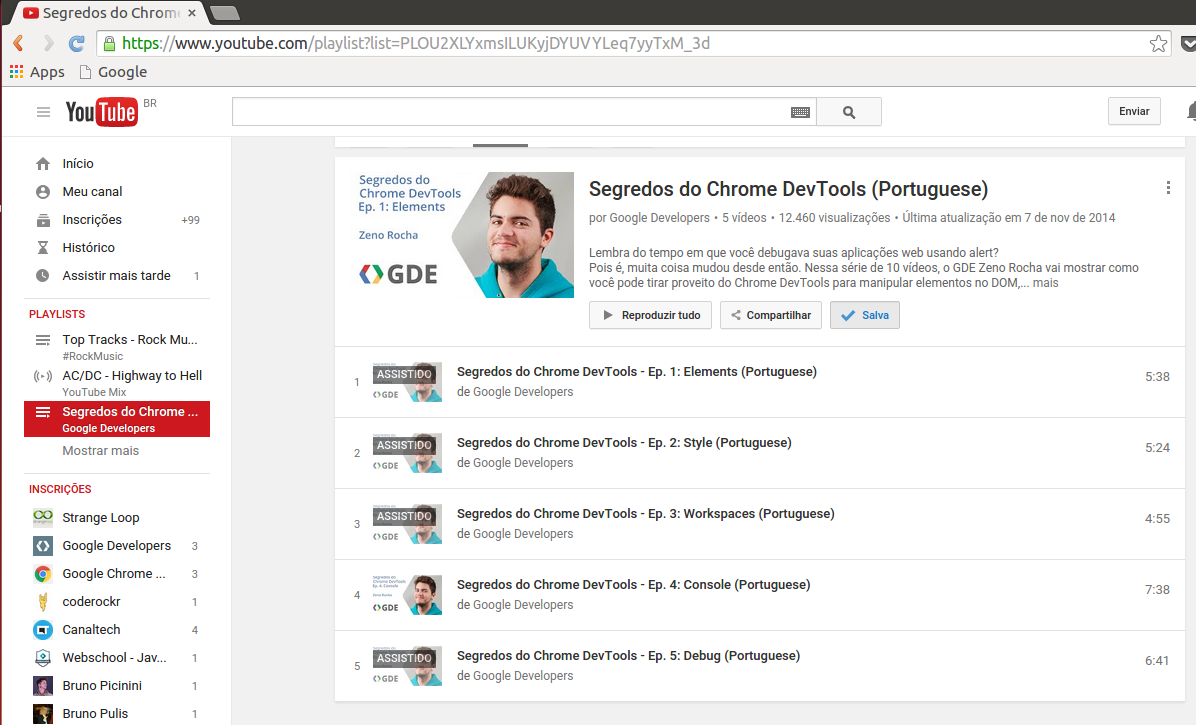Click the browser forward arrow
The width and height of the screenshot is (1196, 725).
point(48,43)
